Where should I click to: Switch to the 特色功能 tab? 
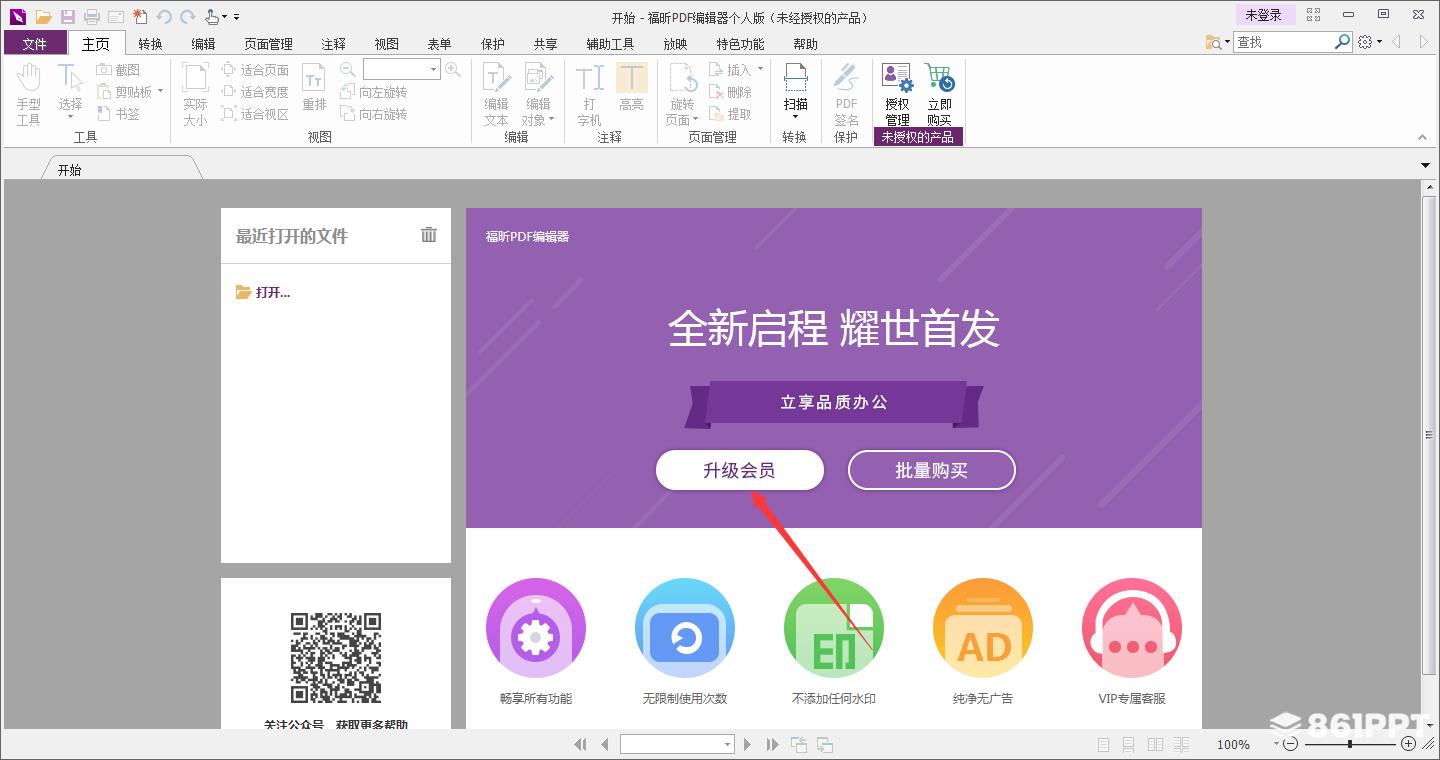pos(740,44)
